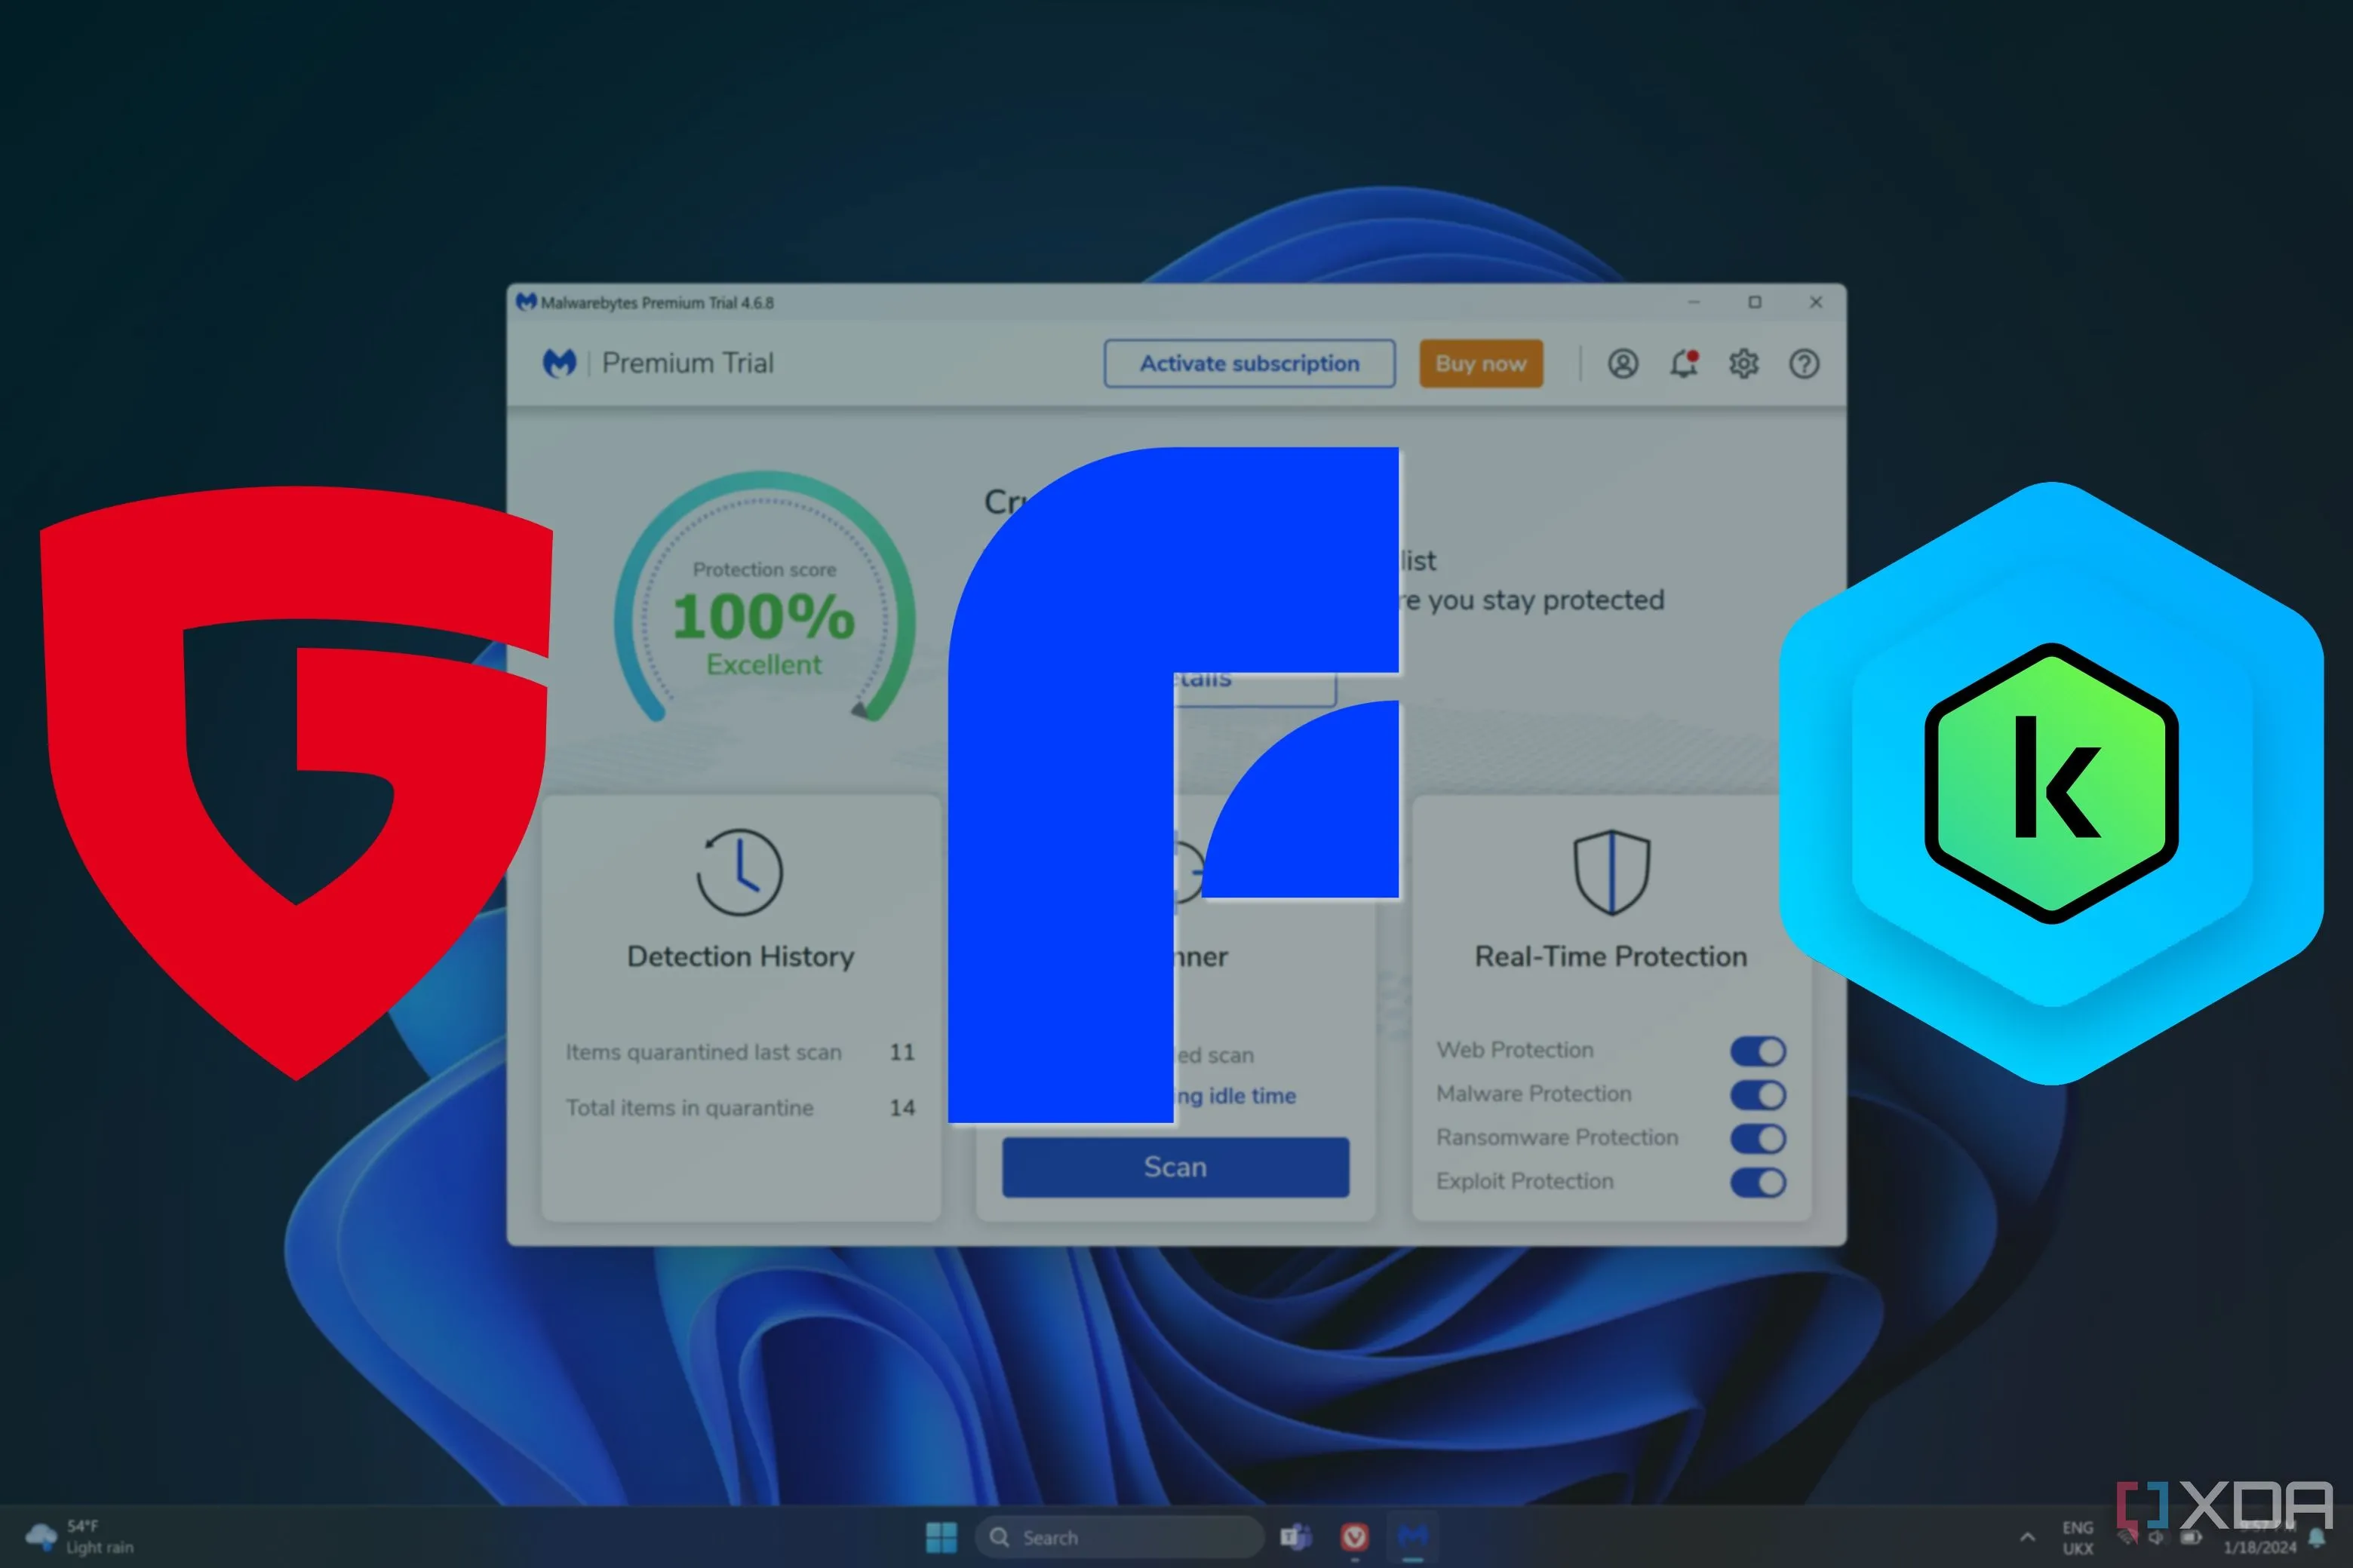This screenshot has width=2353, height=1568.
Task: Click the Premium Trial header text
Action: 687,363
